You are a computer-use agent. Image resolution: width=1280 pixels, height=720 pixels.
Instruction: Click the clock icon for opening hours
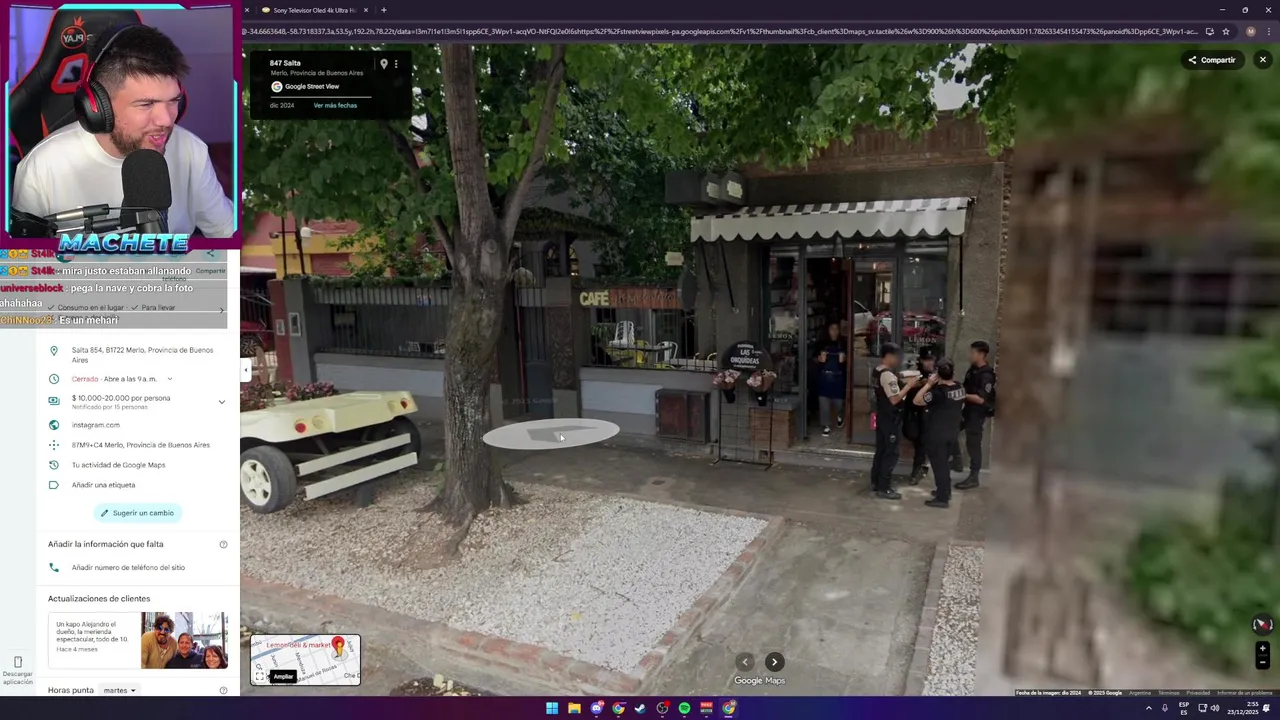tap(54, 379)
